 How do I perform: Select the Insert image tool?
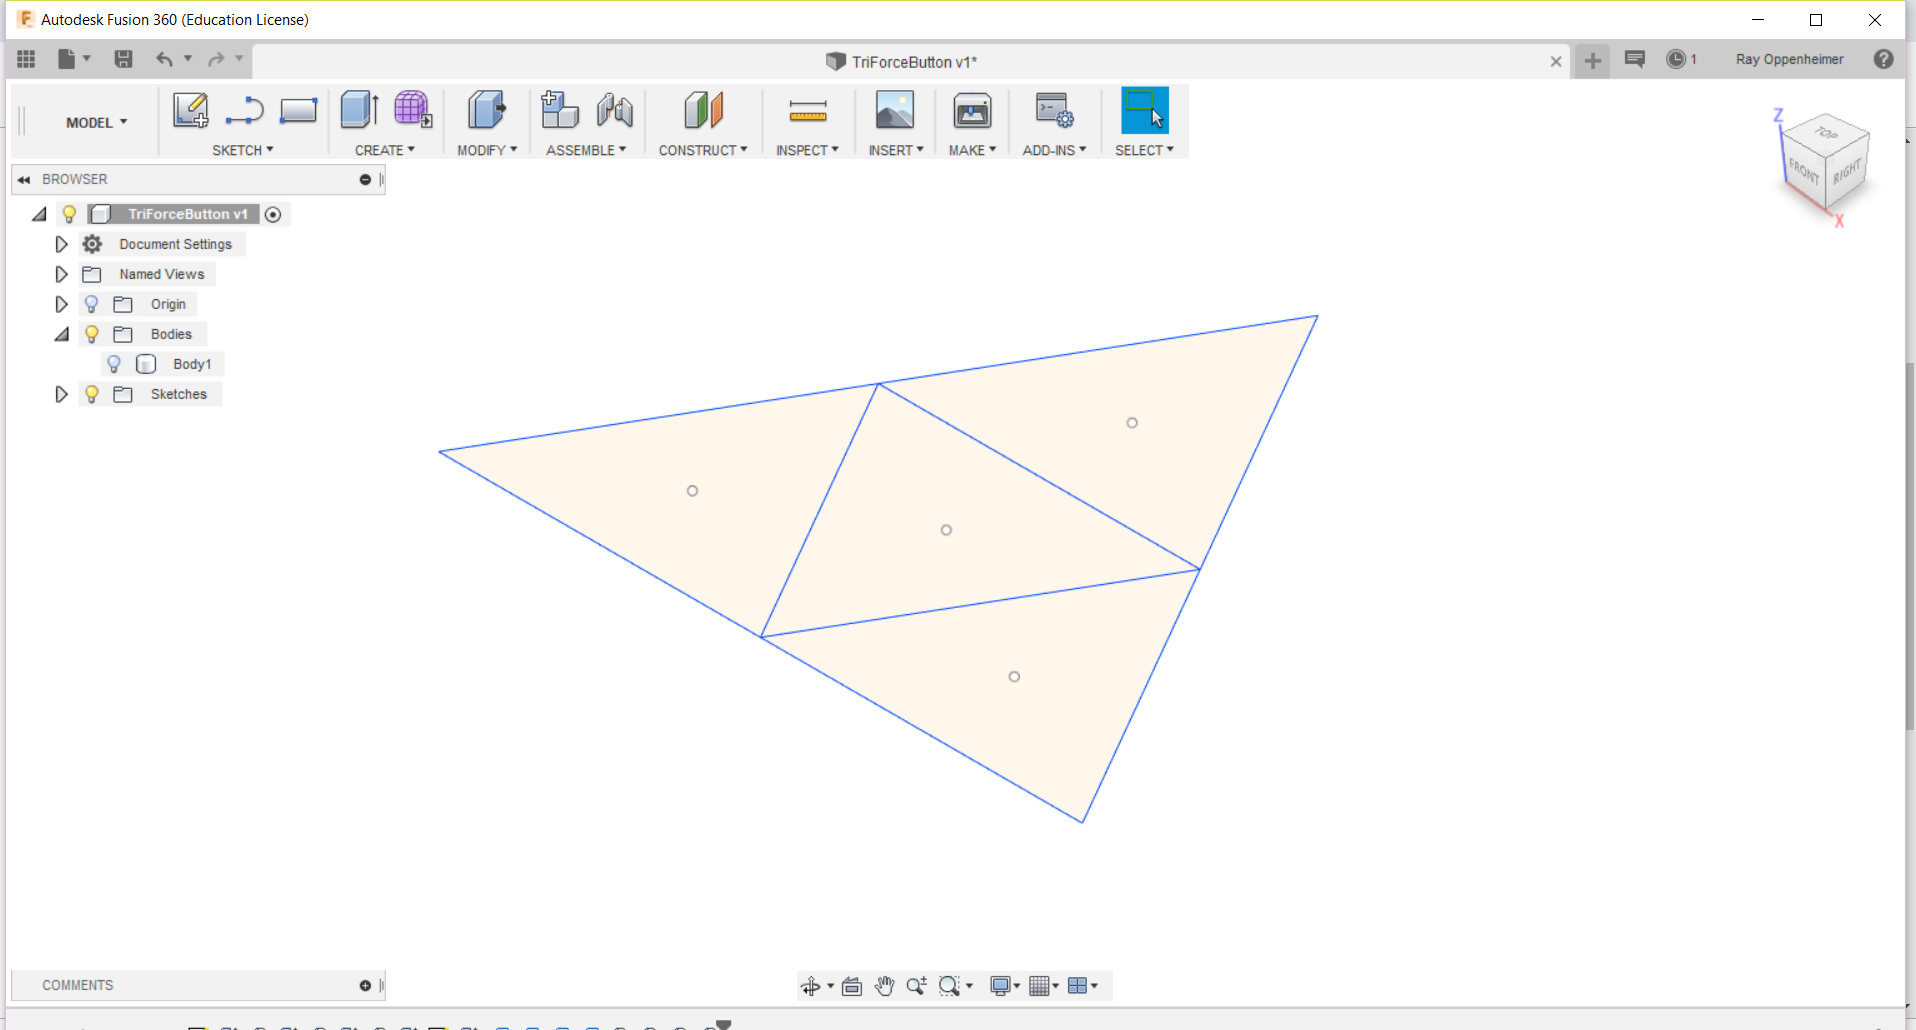coord(895,110)
